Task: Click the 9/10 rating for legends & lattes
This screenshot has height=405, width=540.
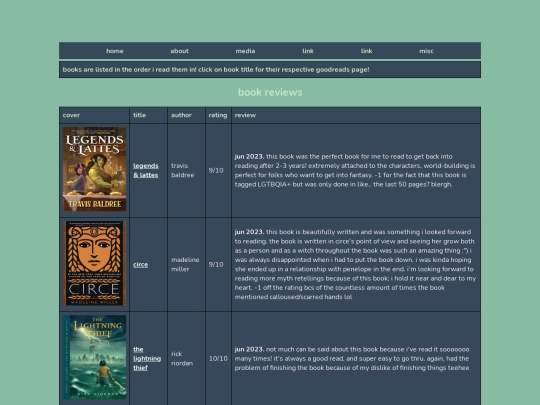Action: click(x=216, y=170)
